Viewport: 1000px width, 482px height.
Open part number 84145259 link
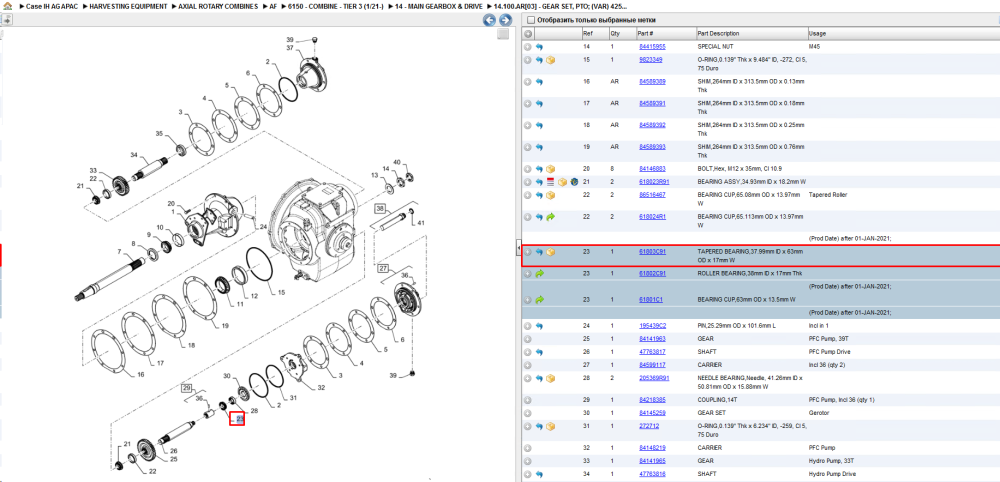652,413
